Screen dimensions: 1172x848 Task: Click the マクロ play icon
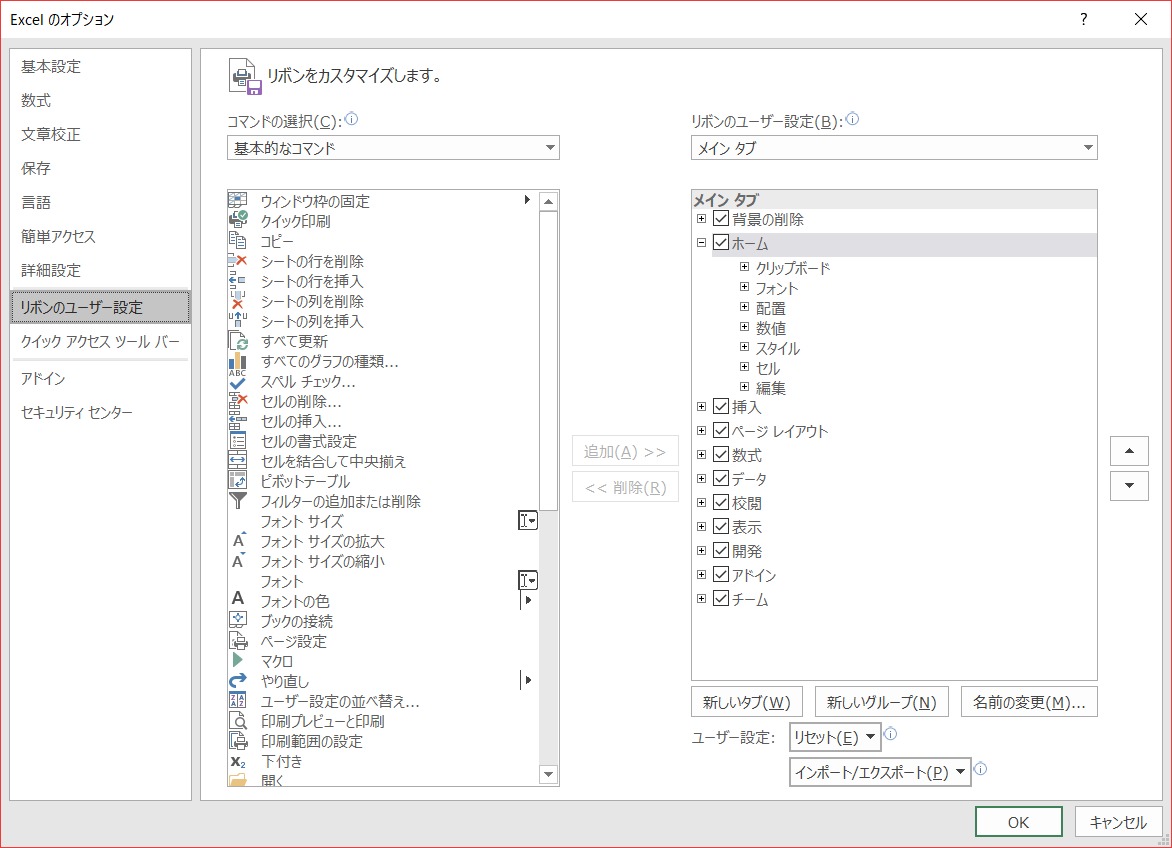point(238,660)
